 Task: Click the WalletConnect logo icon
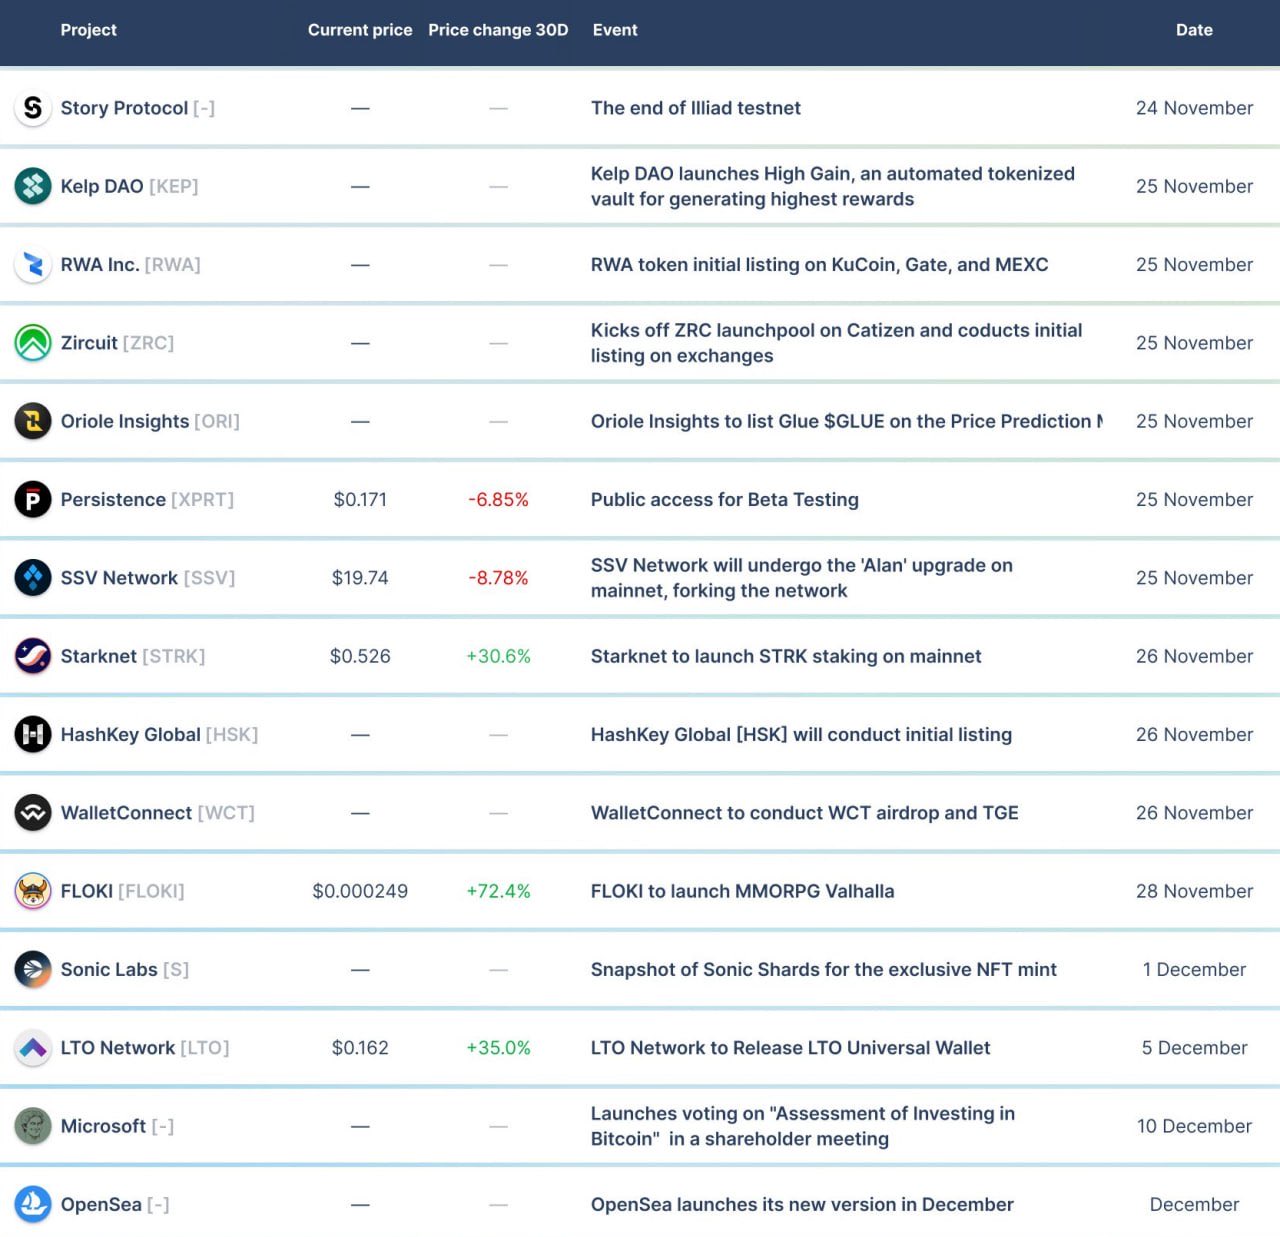(33, 813)
